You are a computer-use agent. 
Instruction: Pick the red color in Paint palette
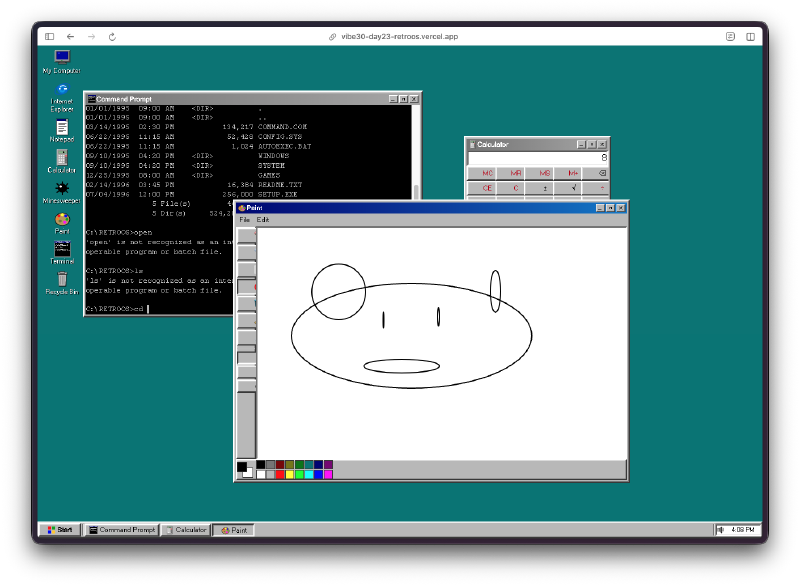(x=280, y=474)
